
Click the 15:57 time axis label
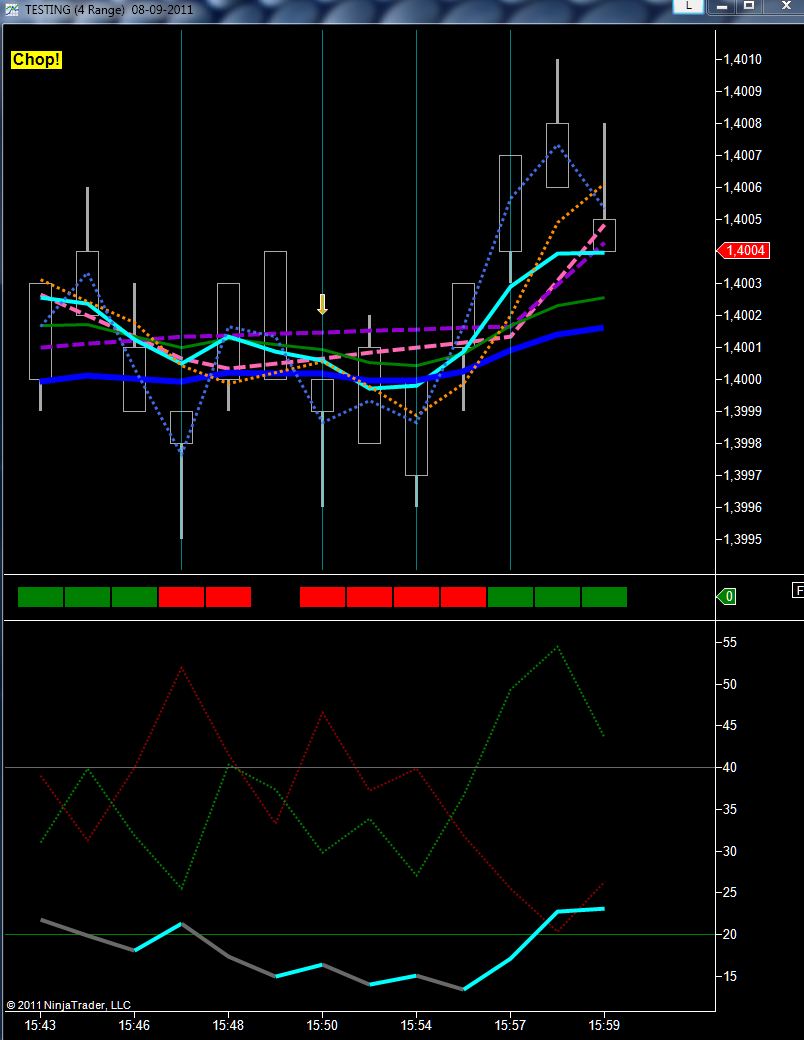[x=510, y=1025]
